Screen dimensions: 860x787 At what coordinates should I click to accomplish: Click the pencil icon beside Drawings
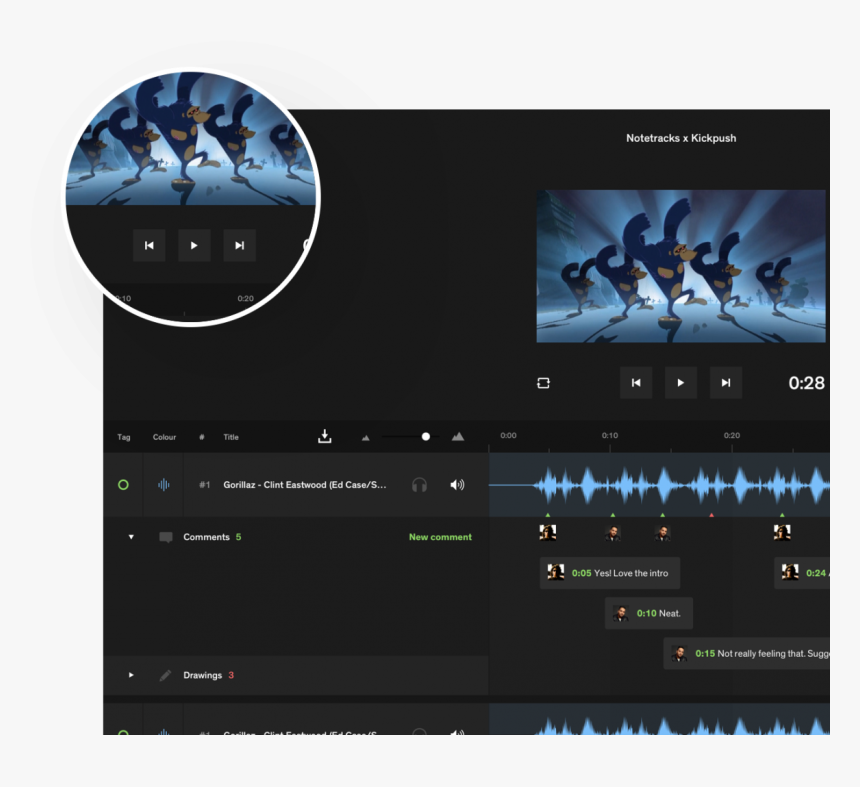pos(165,675)
